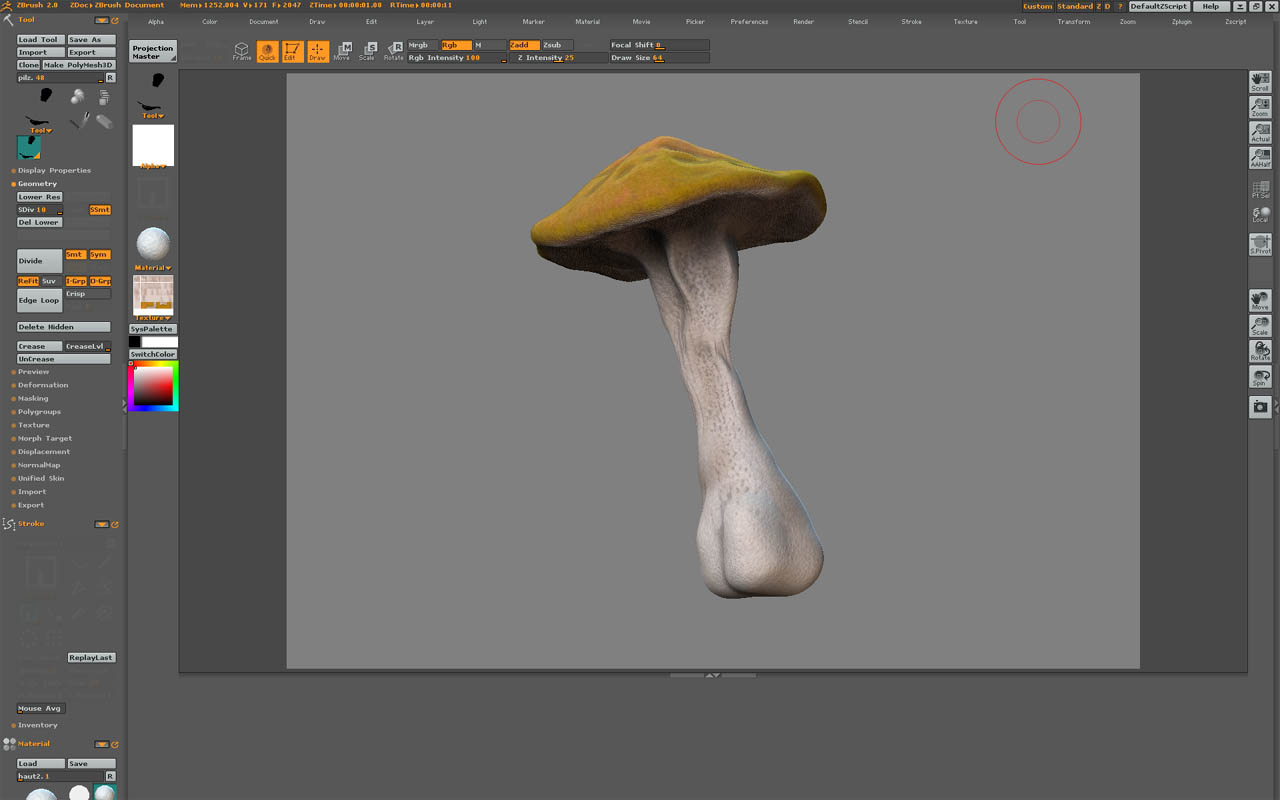Select the Move transform icon in top toolbar
Screen dimensions: 1280x800
tap(342, 51)
